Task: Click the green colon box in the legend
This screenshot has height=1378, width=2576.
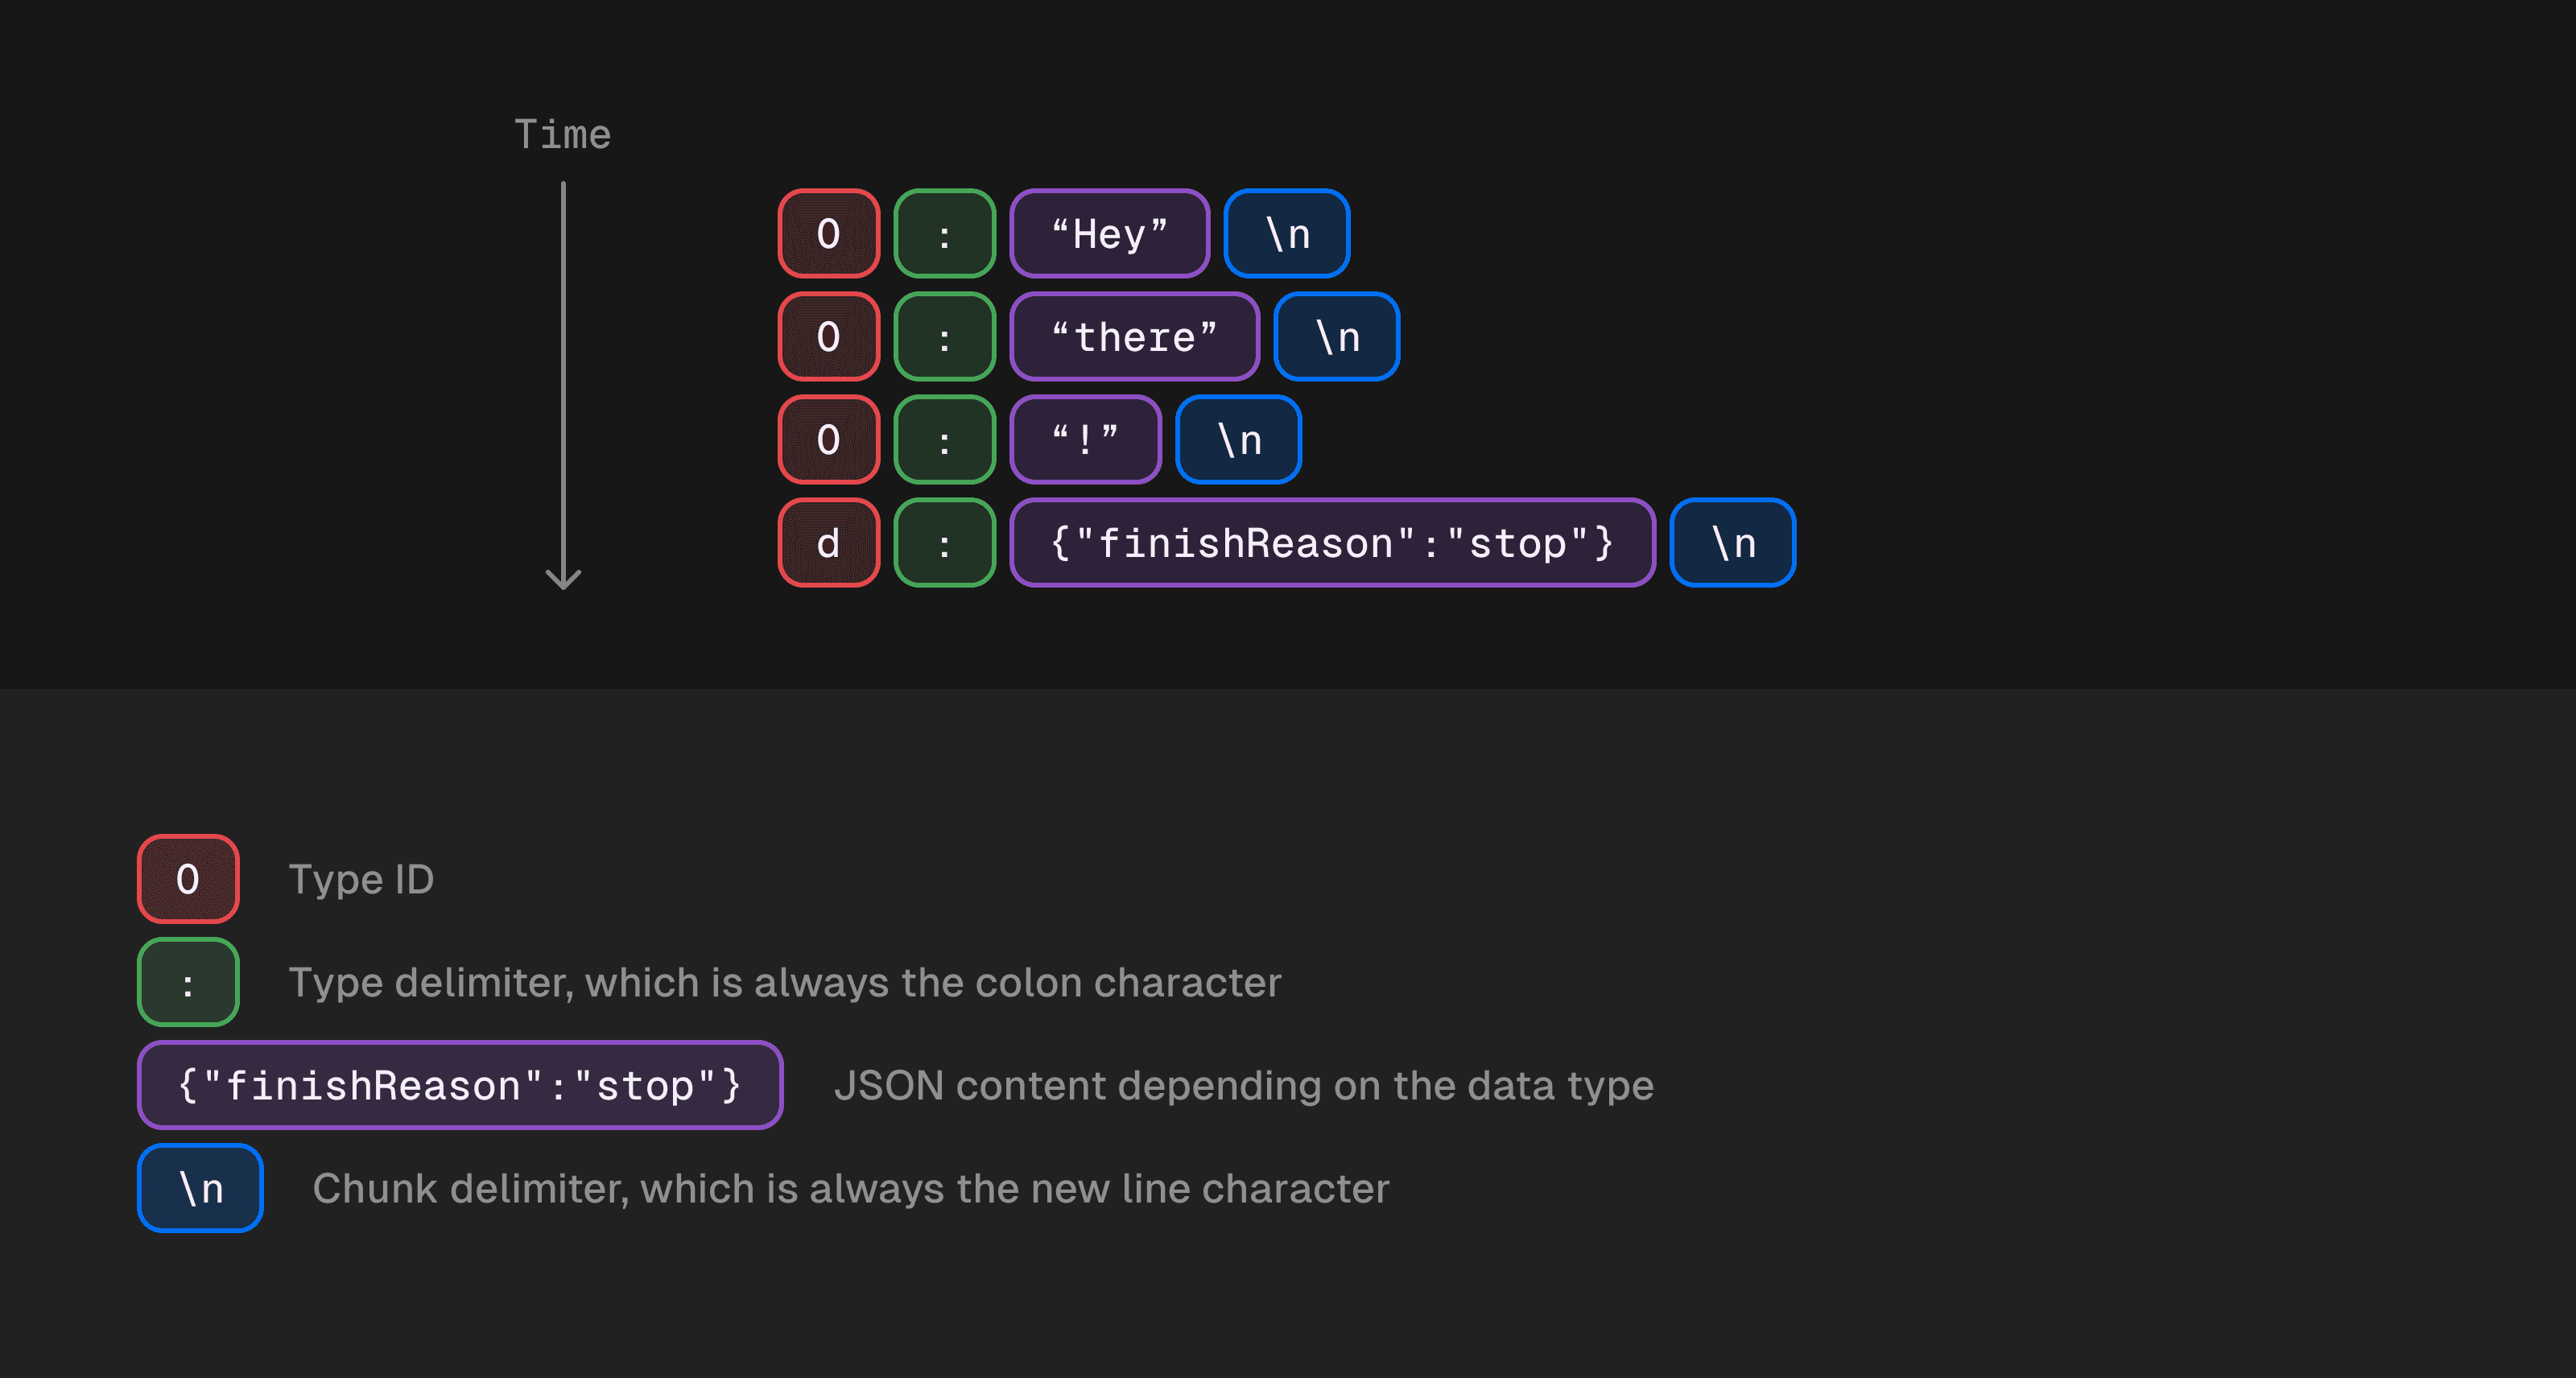Action: coord(188,982)
